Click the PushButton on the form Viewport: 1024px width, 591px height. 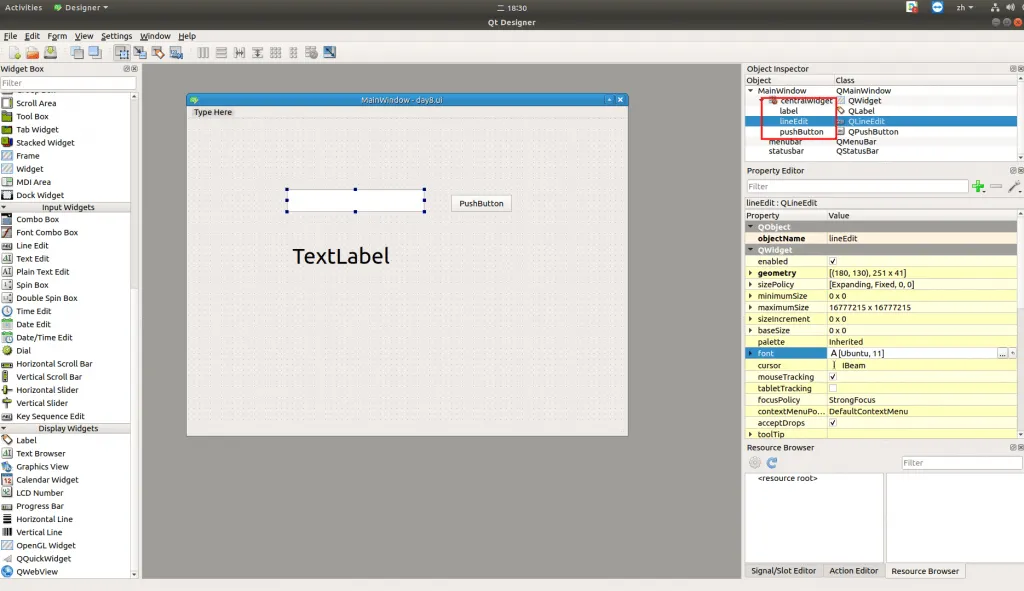[481, 203]
